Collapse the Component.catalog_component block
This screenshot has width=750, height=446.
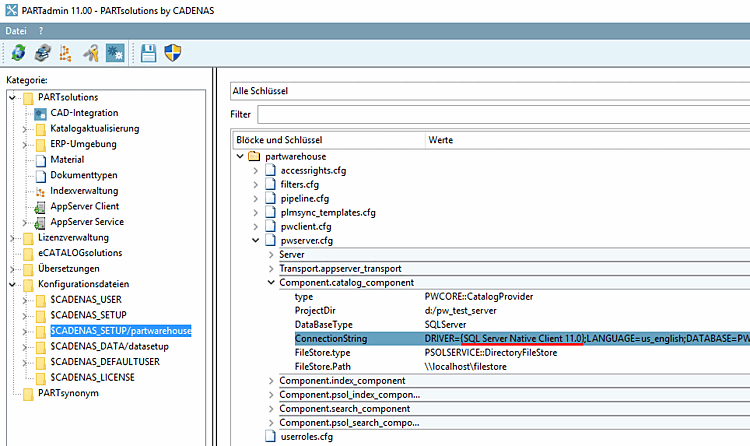click(x=271, y=283)
